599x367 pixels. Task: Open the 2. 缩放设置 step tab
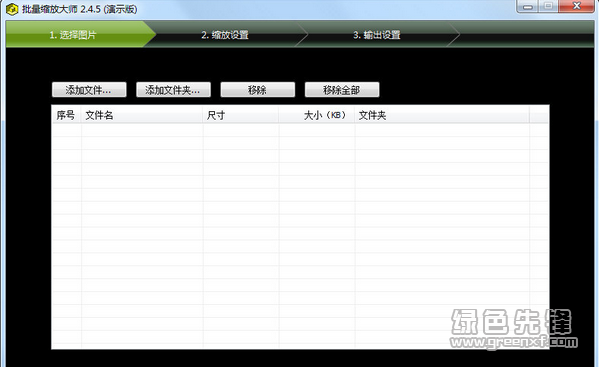225,35
